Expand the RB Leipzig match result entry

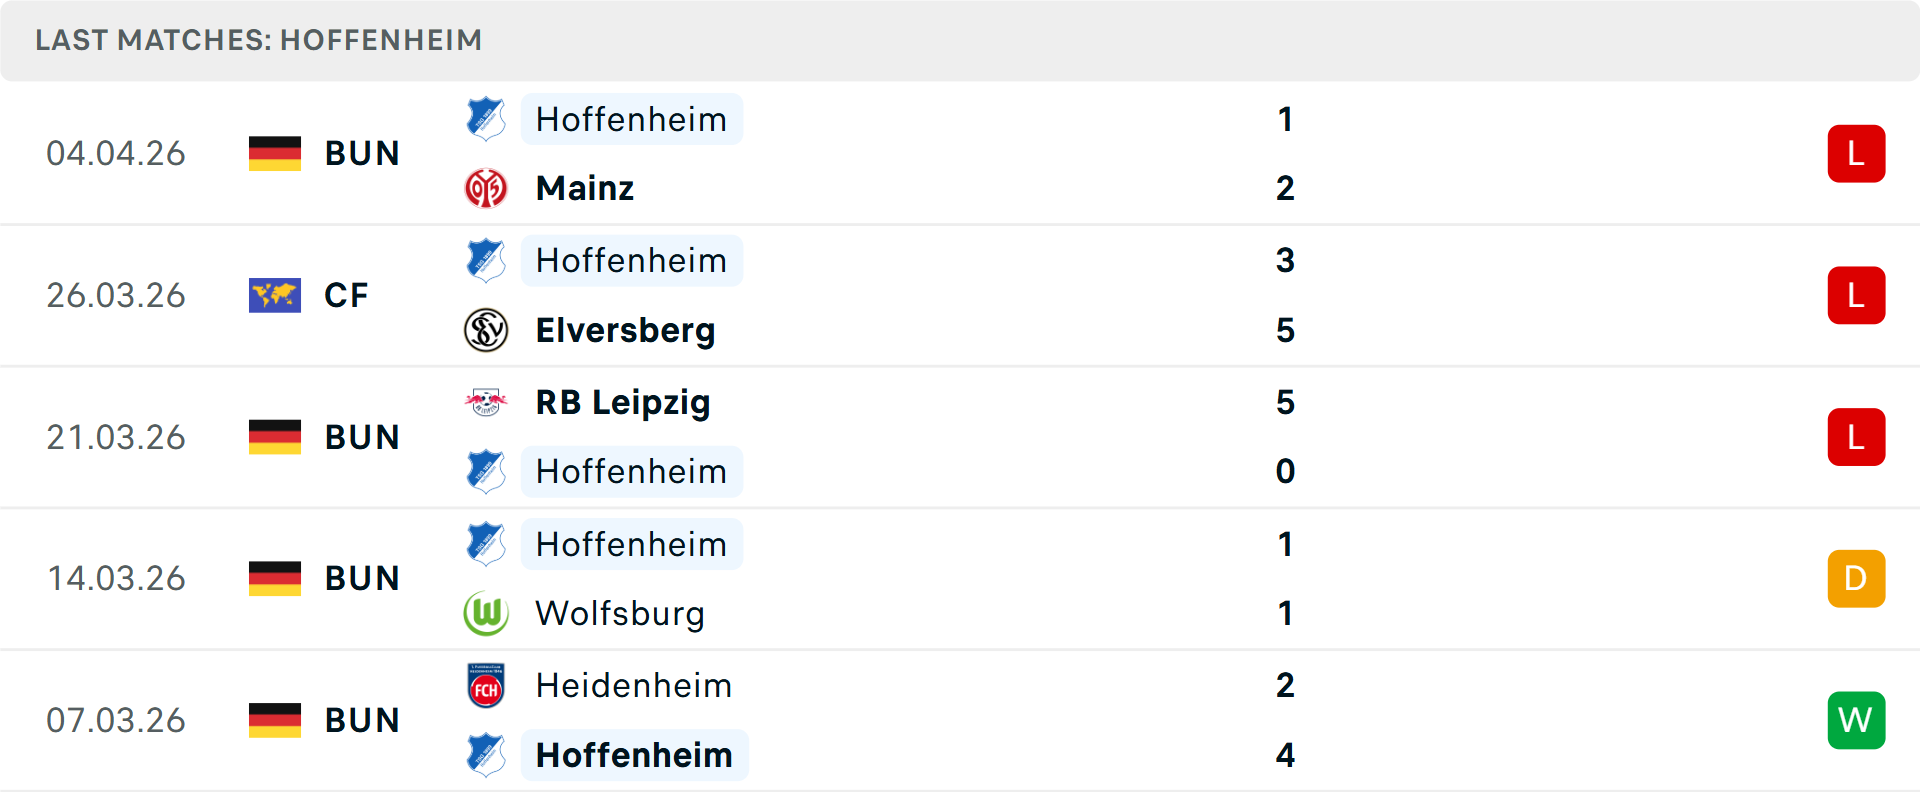pos(1856,437)
